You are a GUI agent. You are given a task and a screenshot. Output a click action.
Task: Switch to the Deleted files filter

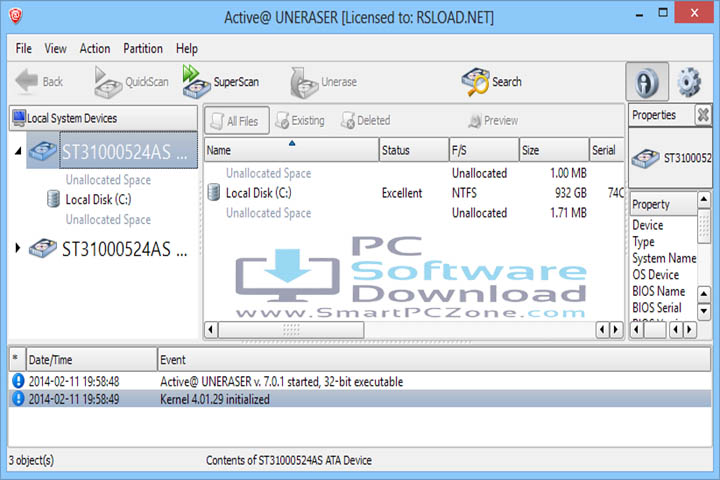(366, 121)
